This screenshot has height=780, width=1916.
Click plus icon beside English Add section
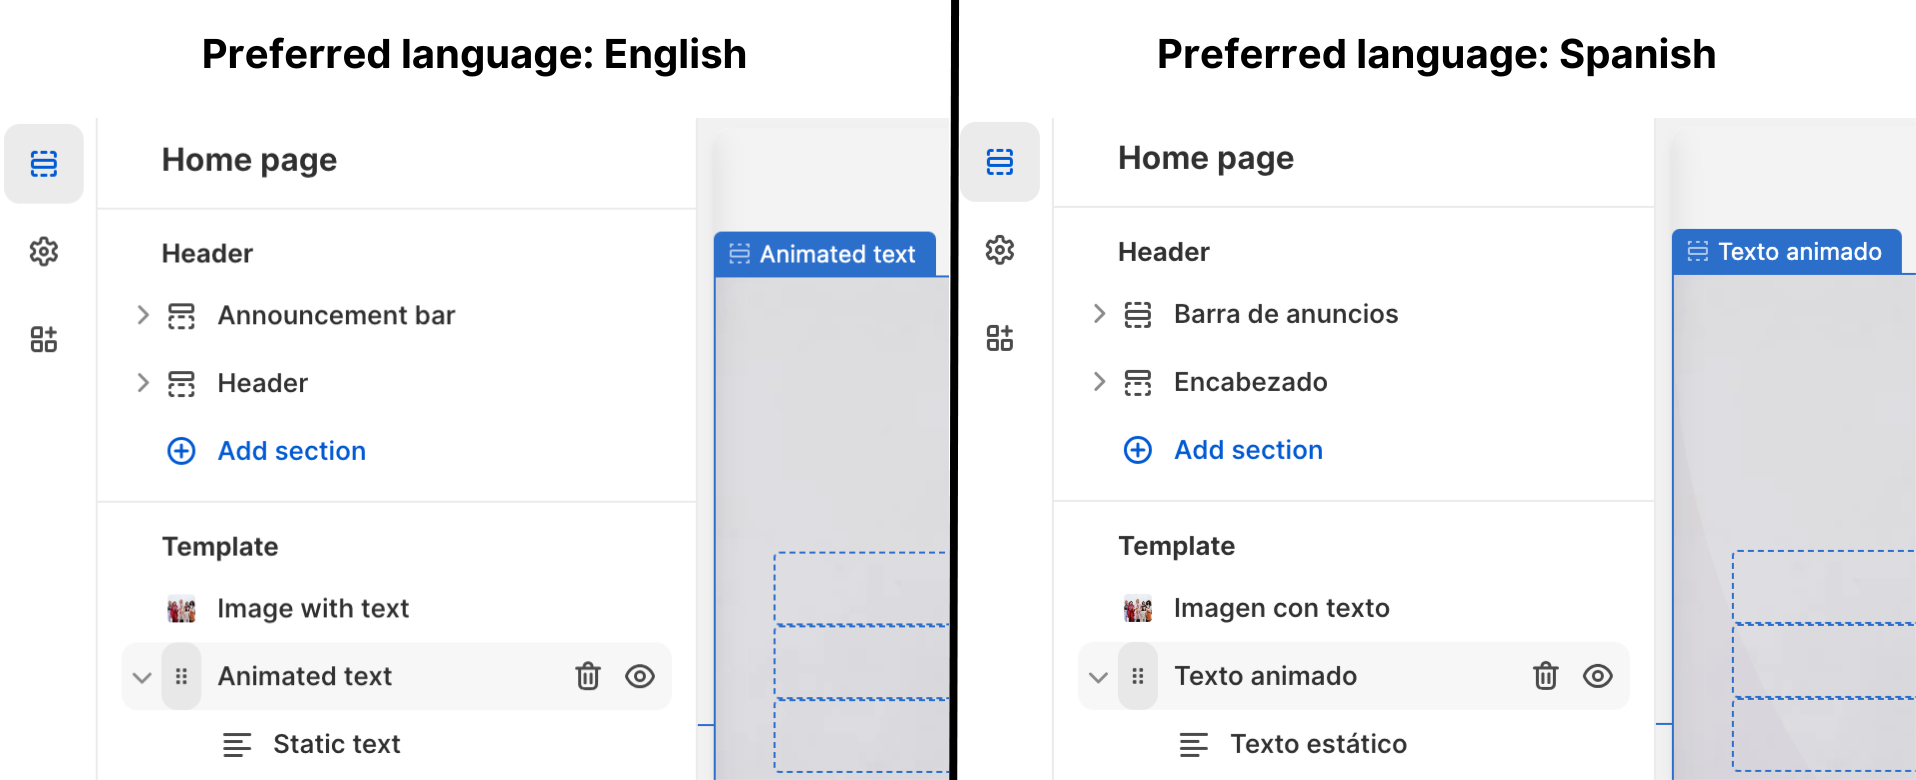tap(181, 451)
